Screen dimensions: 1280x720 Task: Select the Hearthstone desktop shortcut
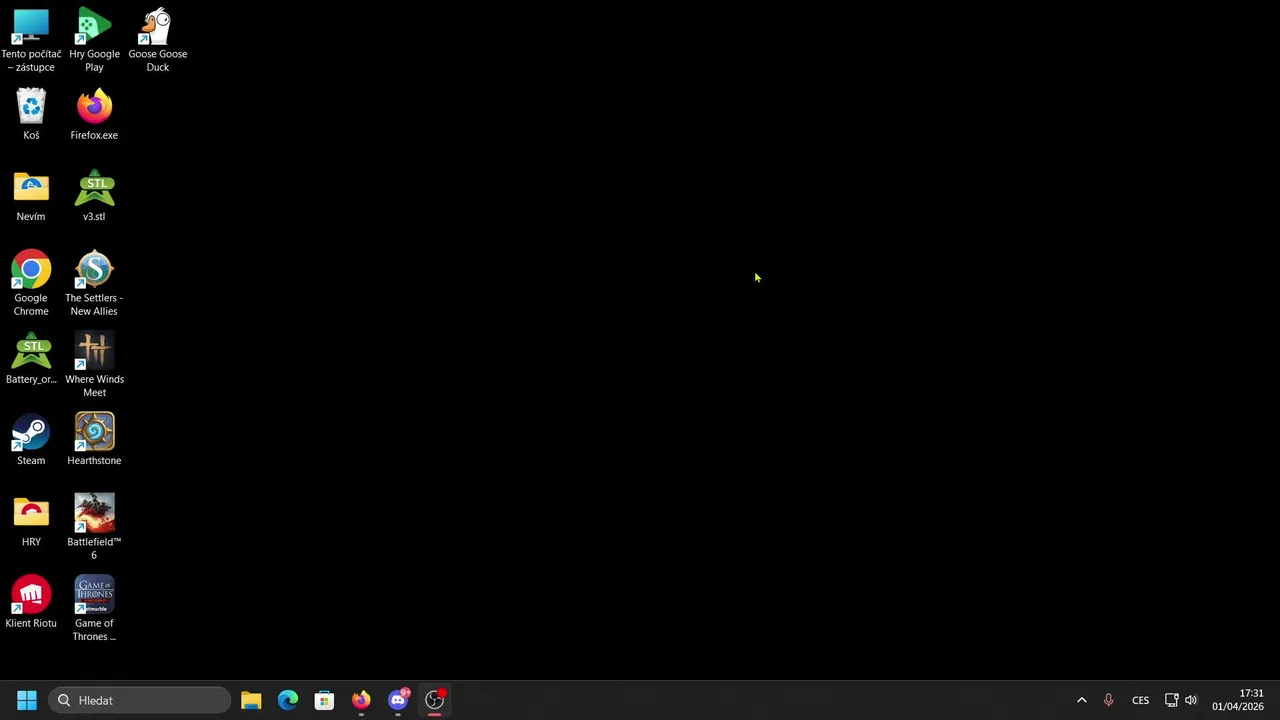point(94,439)
